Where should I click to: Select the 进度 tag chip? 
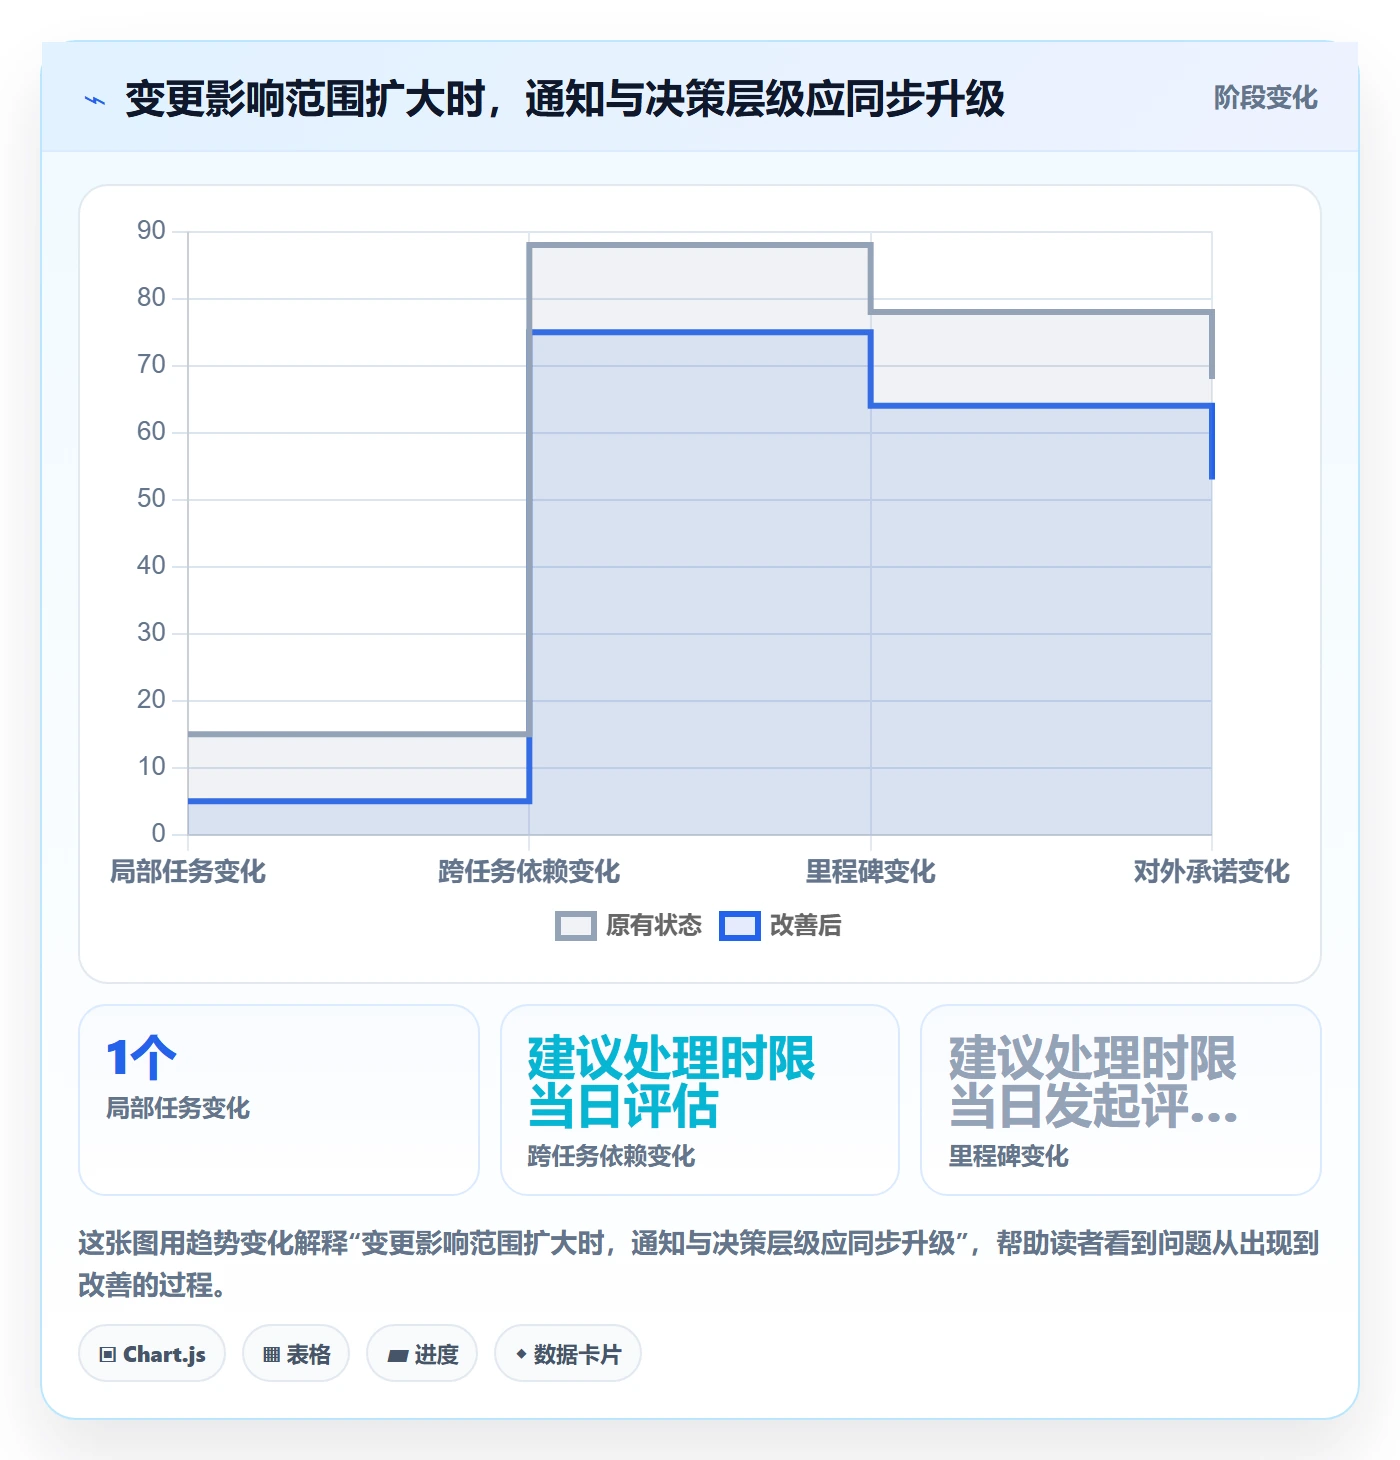pos(422,1354)
